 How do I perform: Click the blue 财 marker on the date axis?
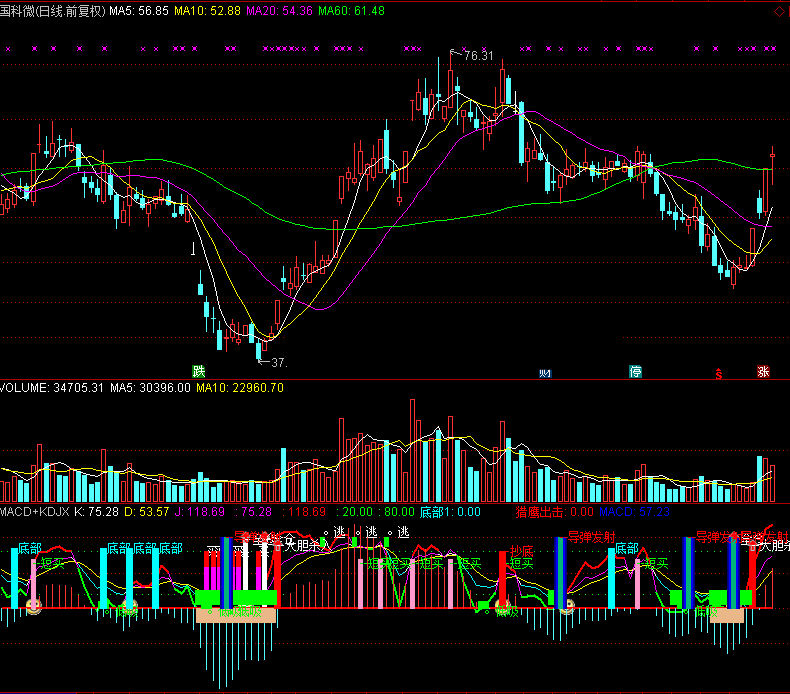pos(545,373)
